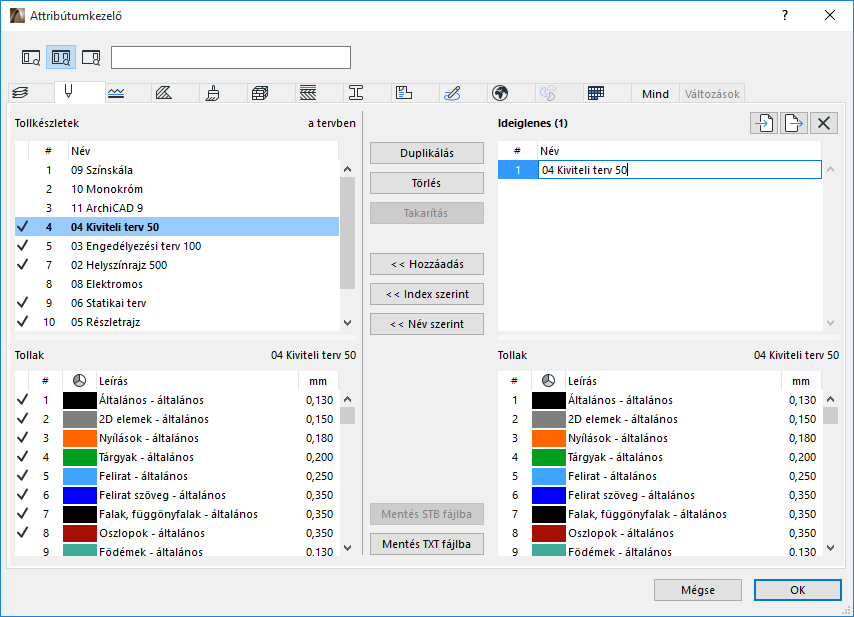Open the Profiles I-beam tab icon
Viewport: 854px width, 617px height.
point(356,93)
